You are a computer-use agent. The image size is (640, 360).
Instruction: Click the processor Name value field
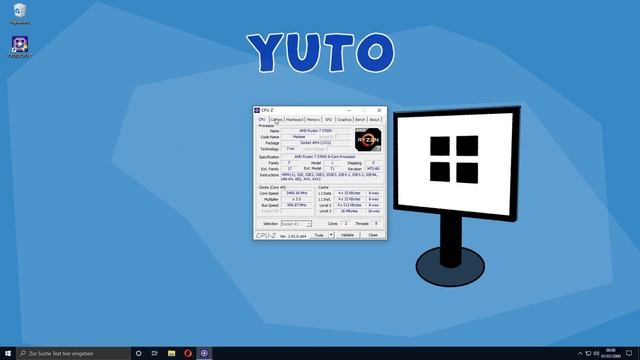click(x=316, y=131)
